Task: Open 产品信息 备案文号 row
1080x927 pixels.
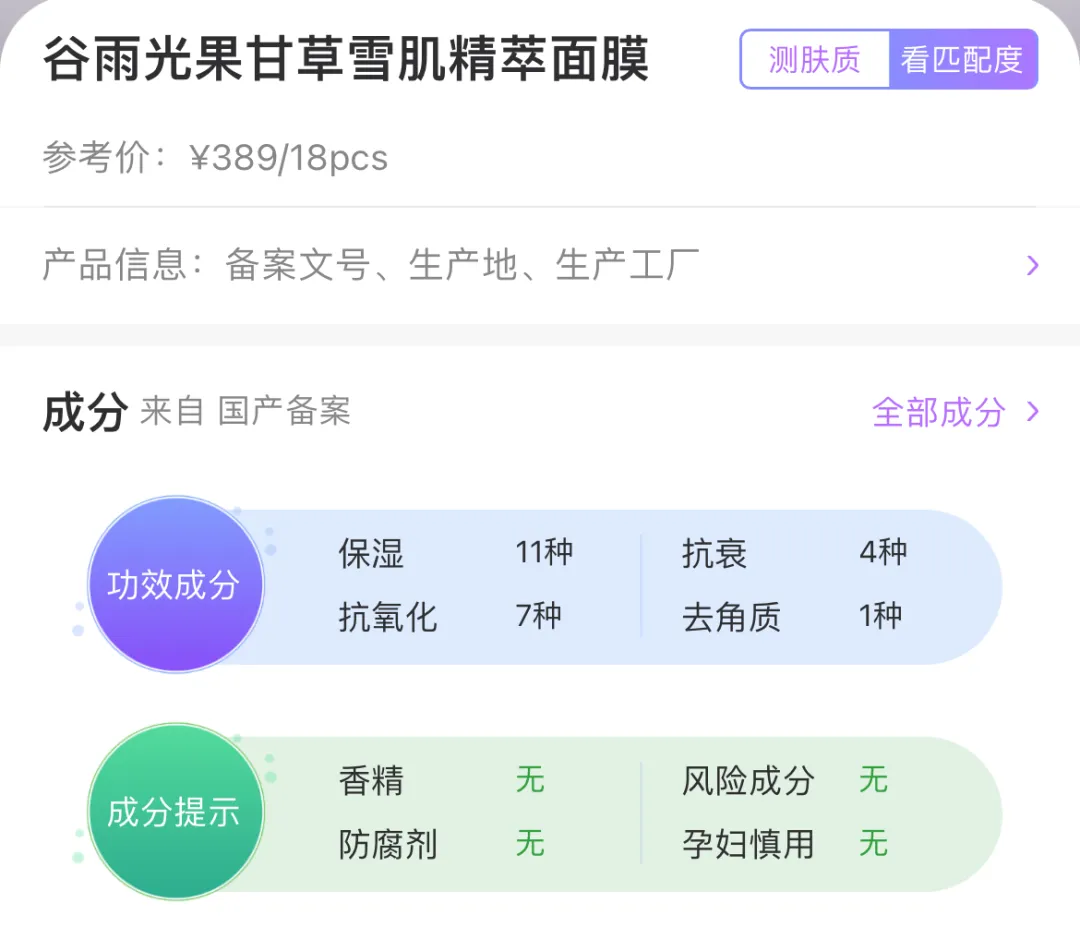Action: pos(370,266)
